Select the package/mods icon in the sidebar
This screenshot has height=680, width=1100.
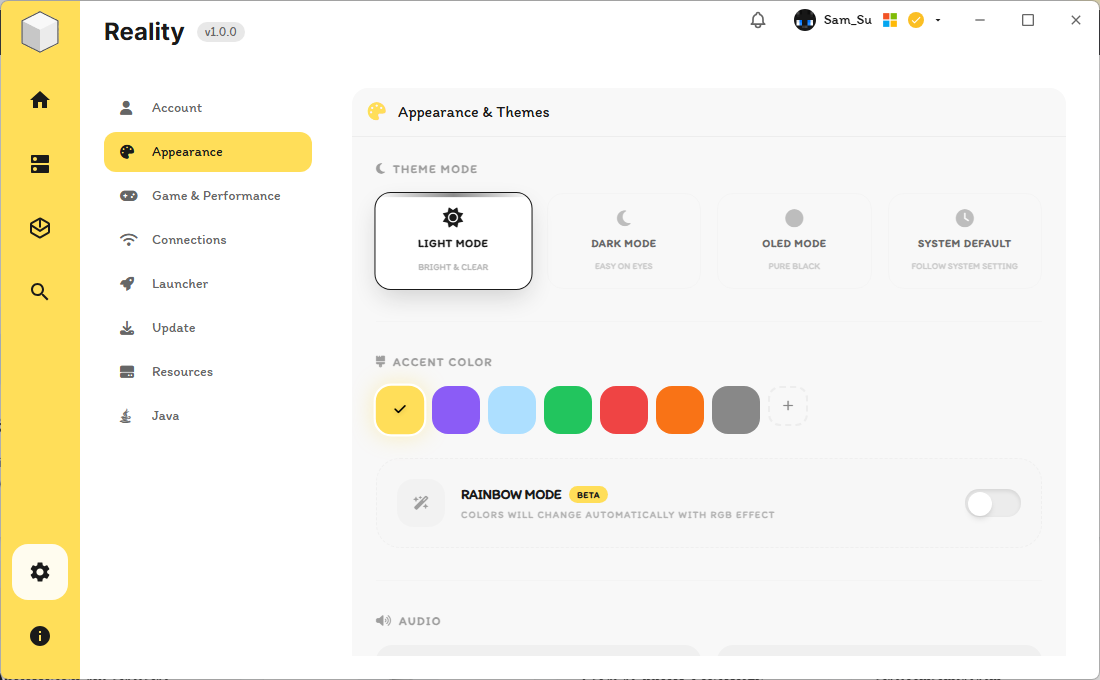(x=40, y=228)
